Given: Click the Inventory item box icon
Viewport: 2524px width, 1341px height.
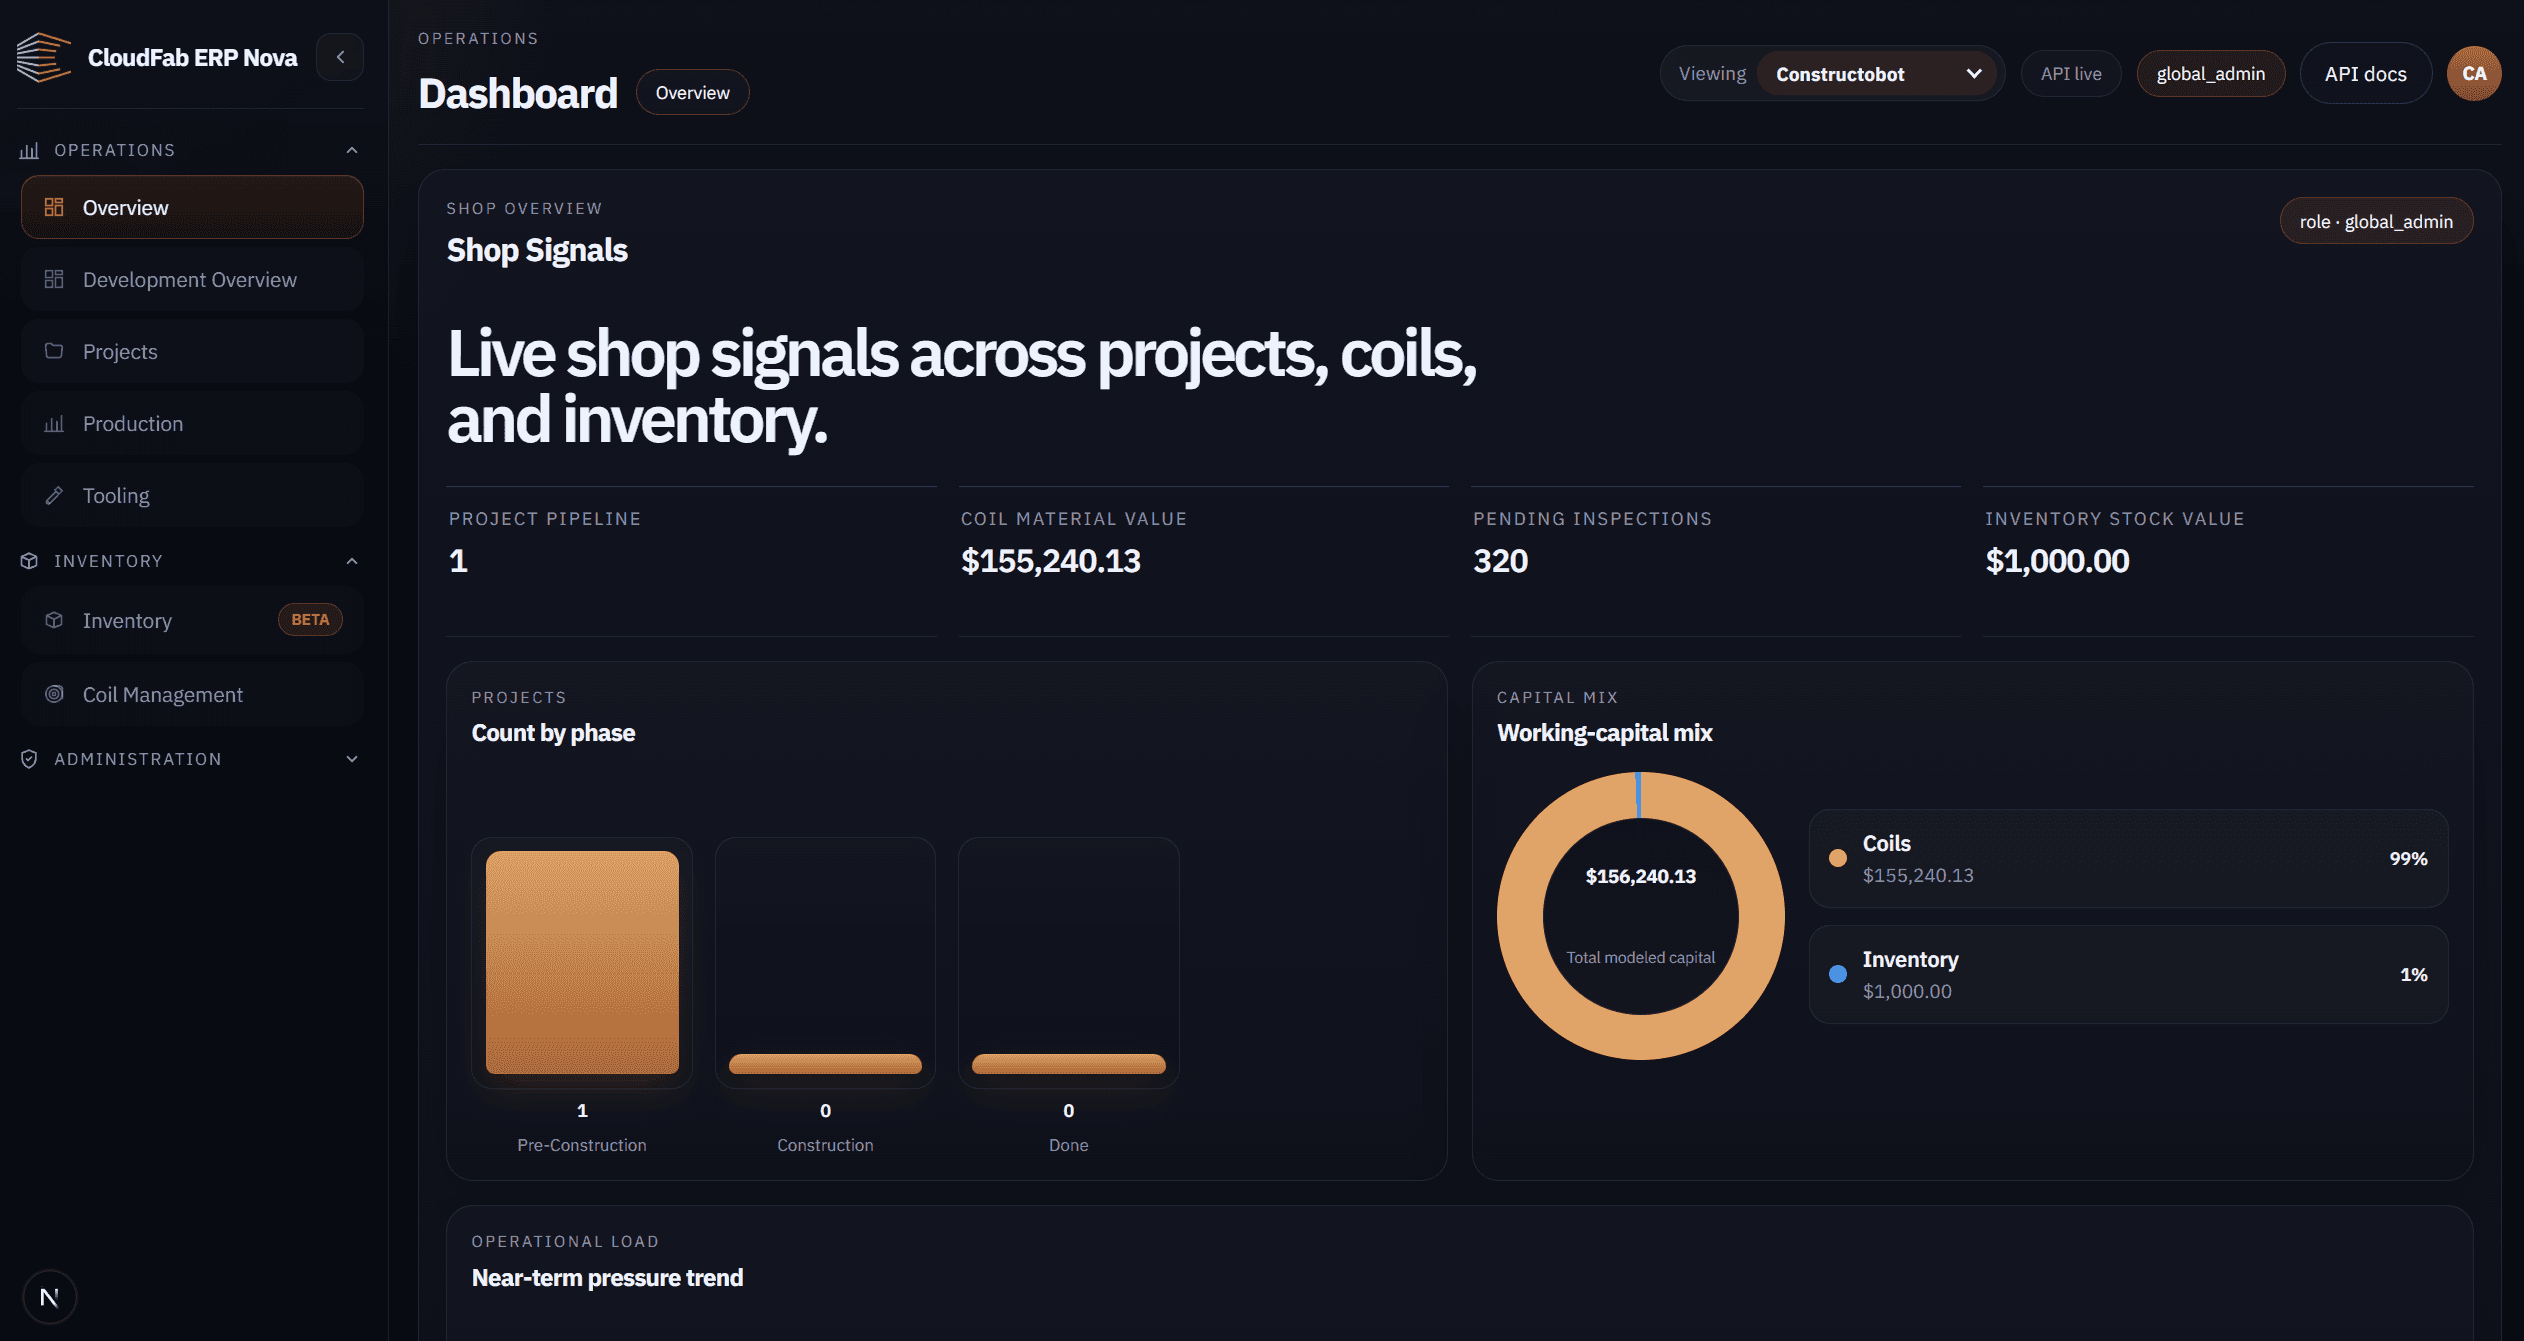Looking at the screenshot, I should point(54,620).
